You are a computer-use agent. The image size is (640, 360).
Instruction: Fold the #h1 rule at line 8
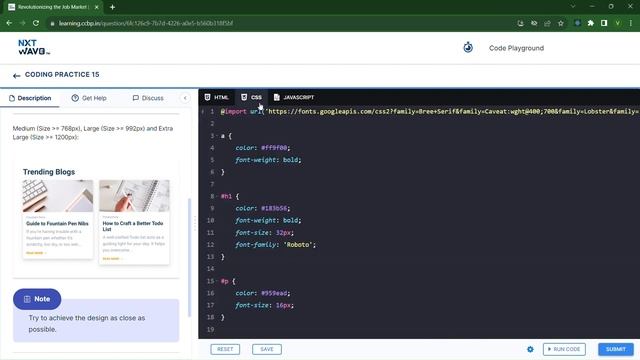tap(217, 196)
